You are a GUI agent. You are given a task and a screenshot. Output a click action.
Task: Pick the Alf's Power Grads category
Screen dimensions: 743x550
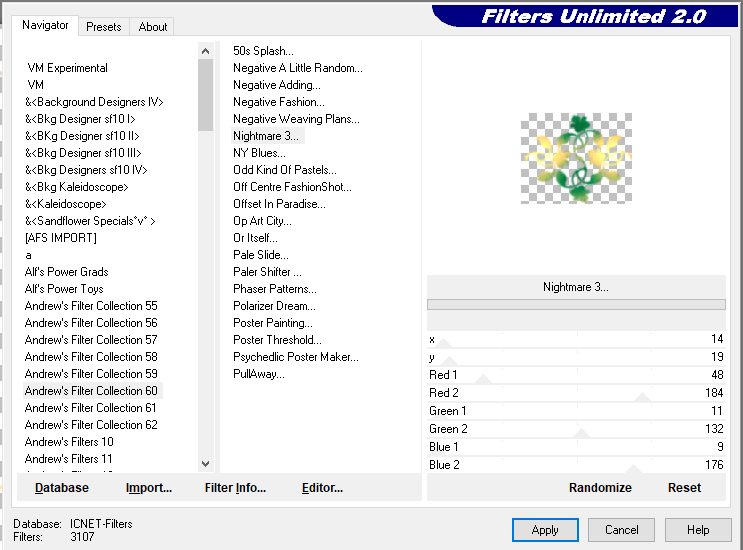tap(67, 272)
